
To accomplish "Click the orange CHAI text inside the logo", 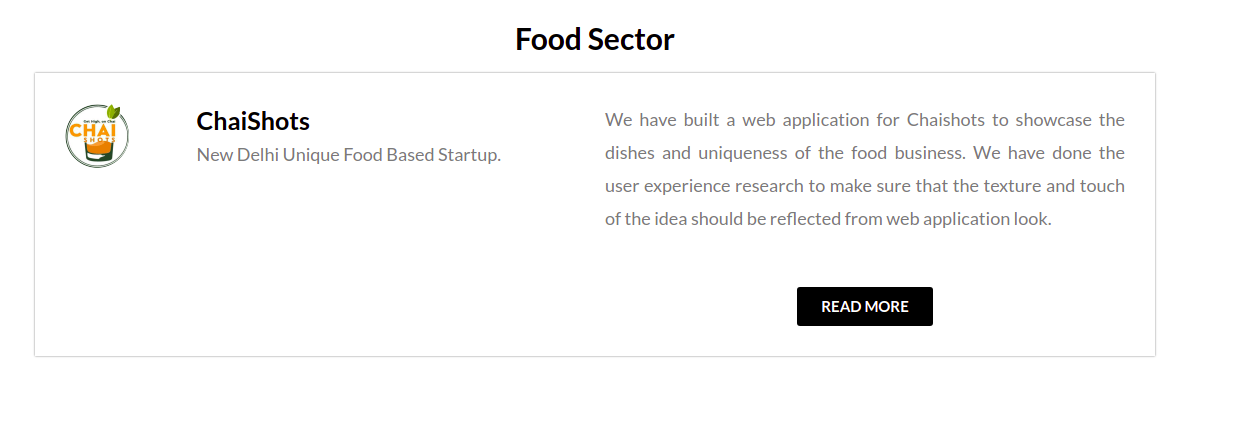I will pyautogui.click(x=94, y=130).
